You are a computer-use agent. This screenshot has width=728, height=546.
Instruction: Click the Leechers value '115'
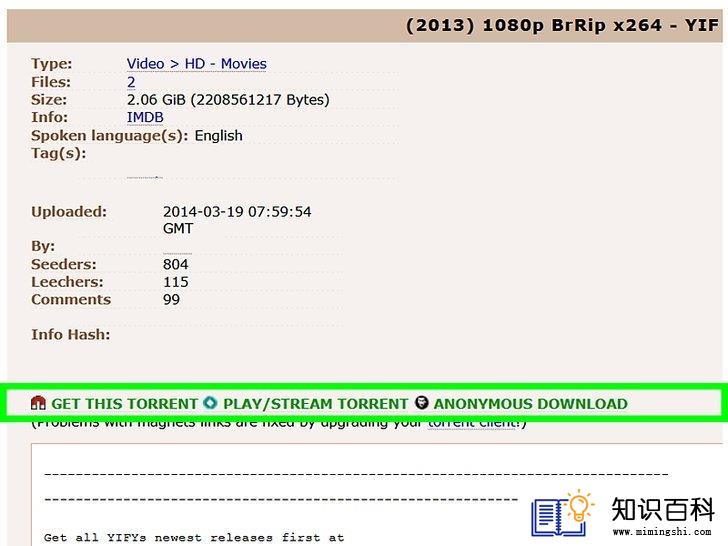coord(176,282)
